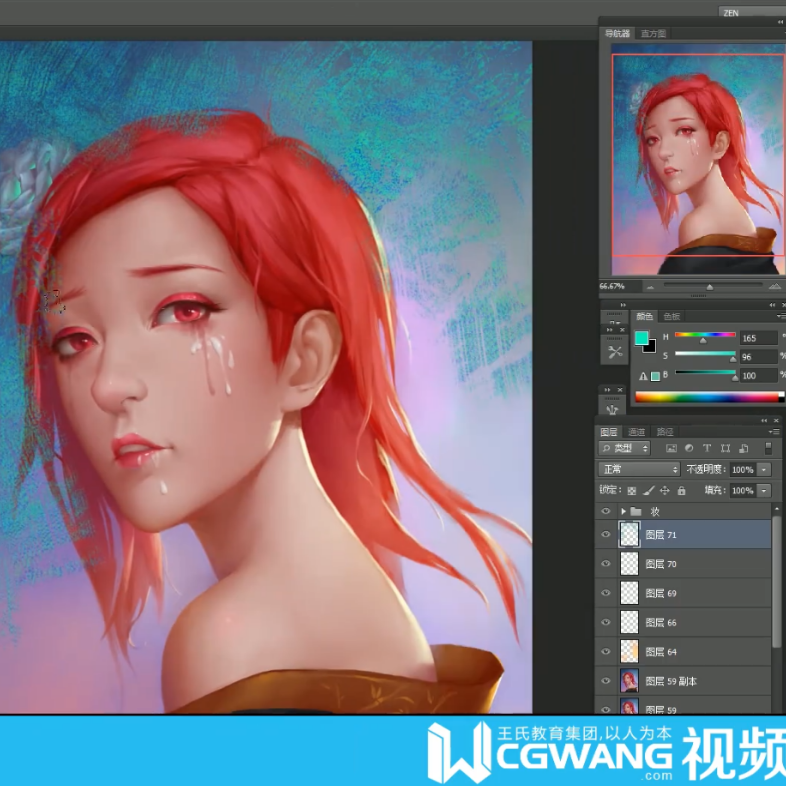The width and height of the screenshot is (786, 786).
Task: Toggle the layer filtering on/off switch
Action: pyautogui.click(x=768, y=448)
